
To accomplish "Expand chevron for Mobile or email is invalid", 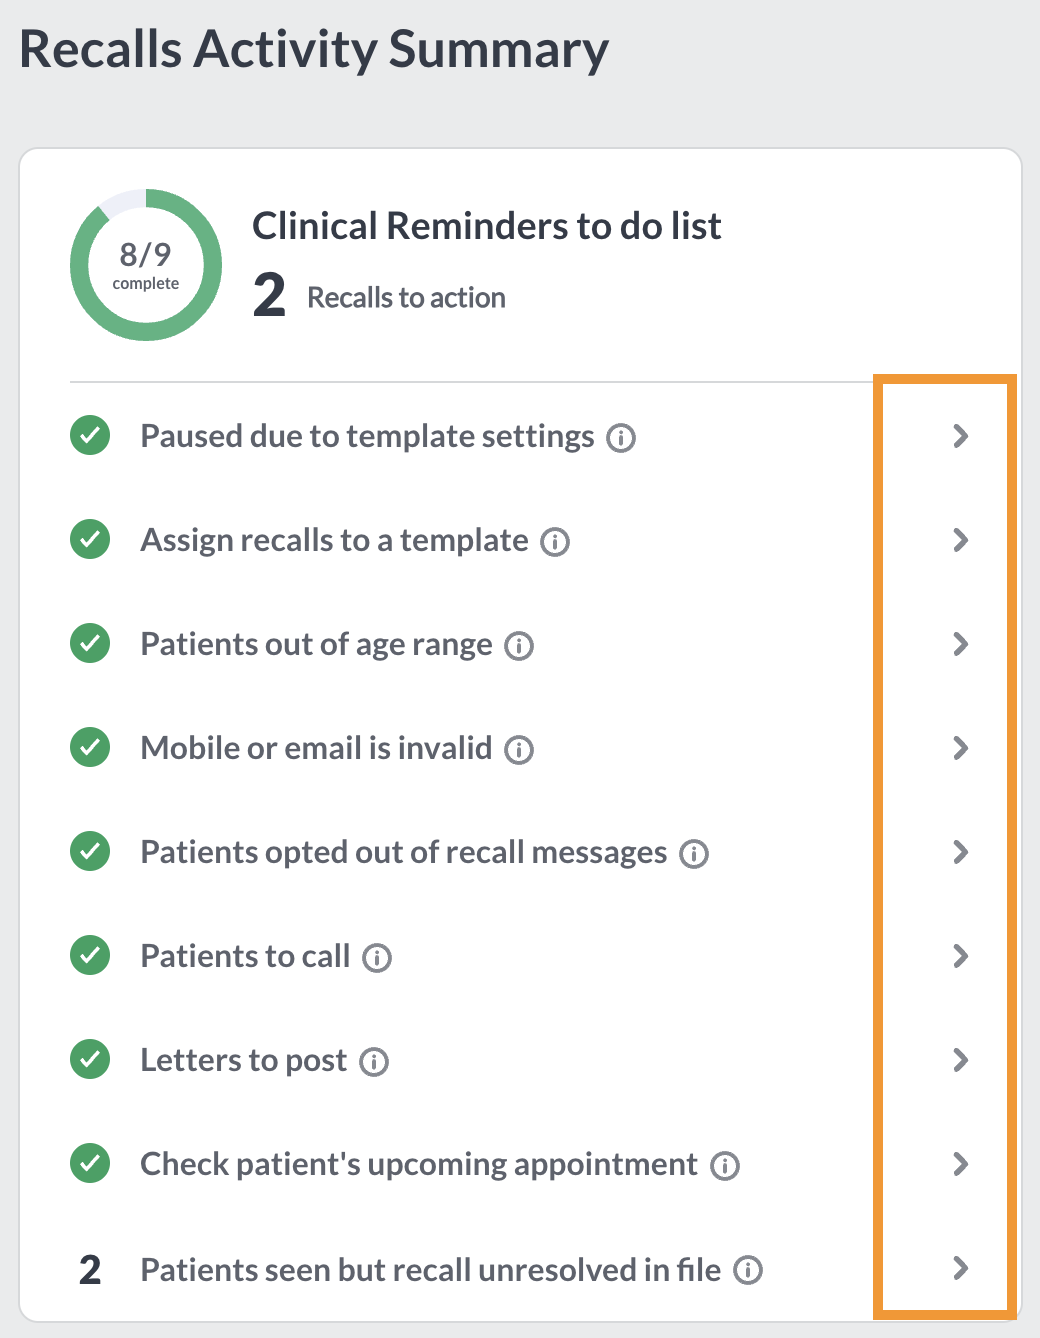I will [x=960, y=748].
